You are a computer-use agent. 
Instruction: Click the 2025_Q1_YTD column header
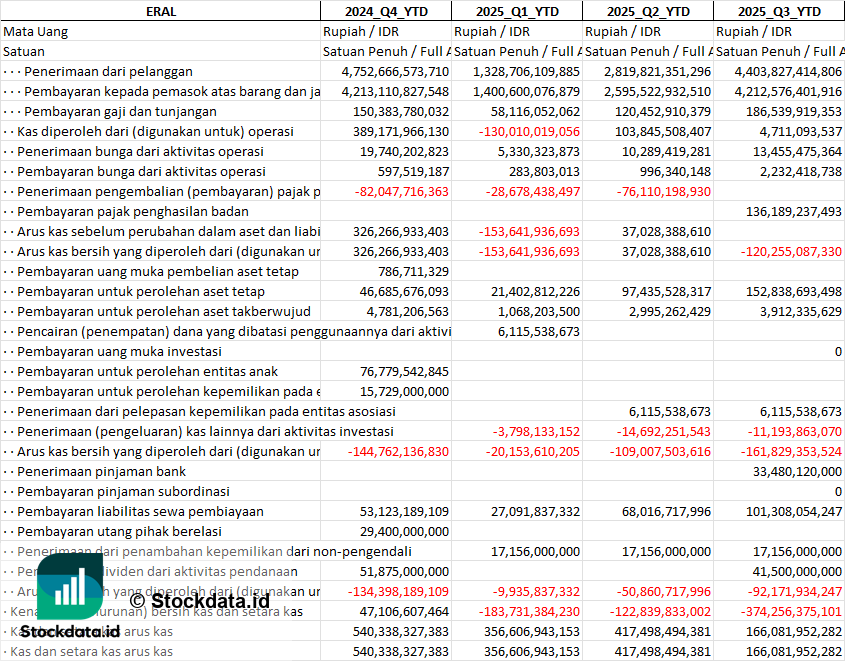[517, 11]
